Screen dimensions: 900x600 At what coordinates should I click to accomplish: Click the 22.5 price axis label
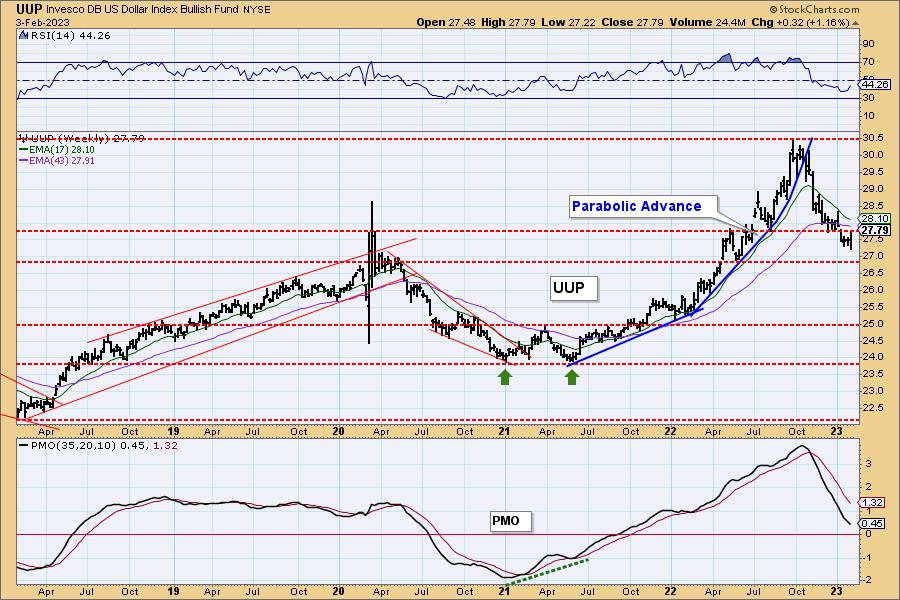coord(871,408)
